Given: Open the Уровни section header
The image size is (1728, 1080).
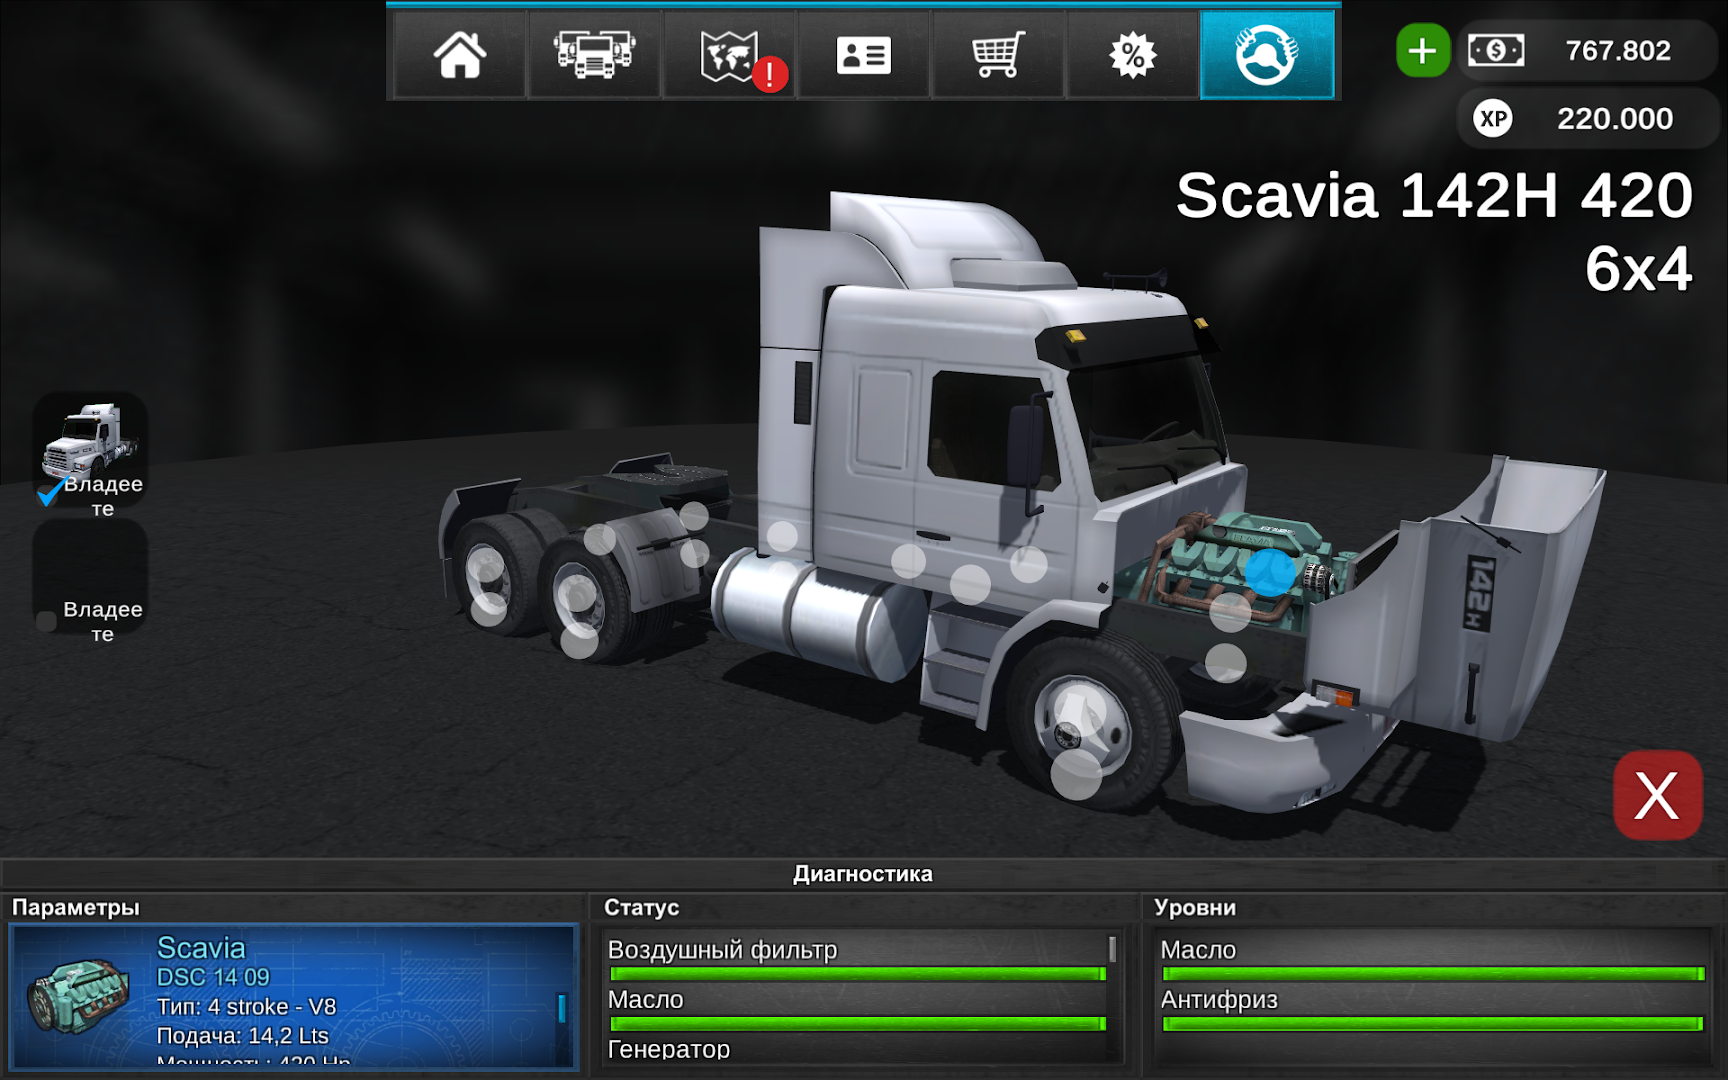Looking at the screenshot, I should 1197,908.
